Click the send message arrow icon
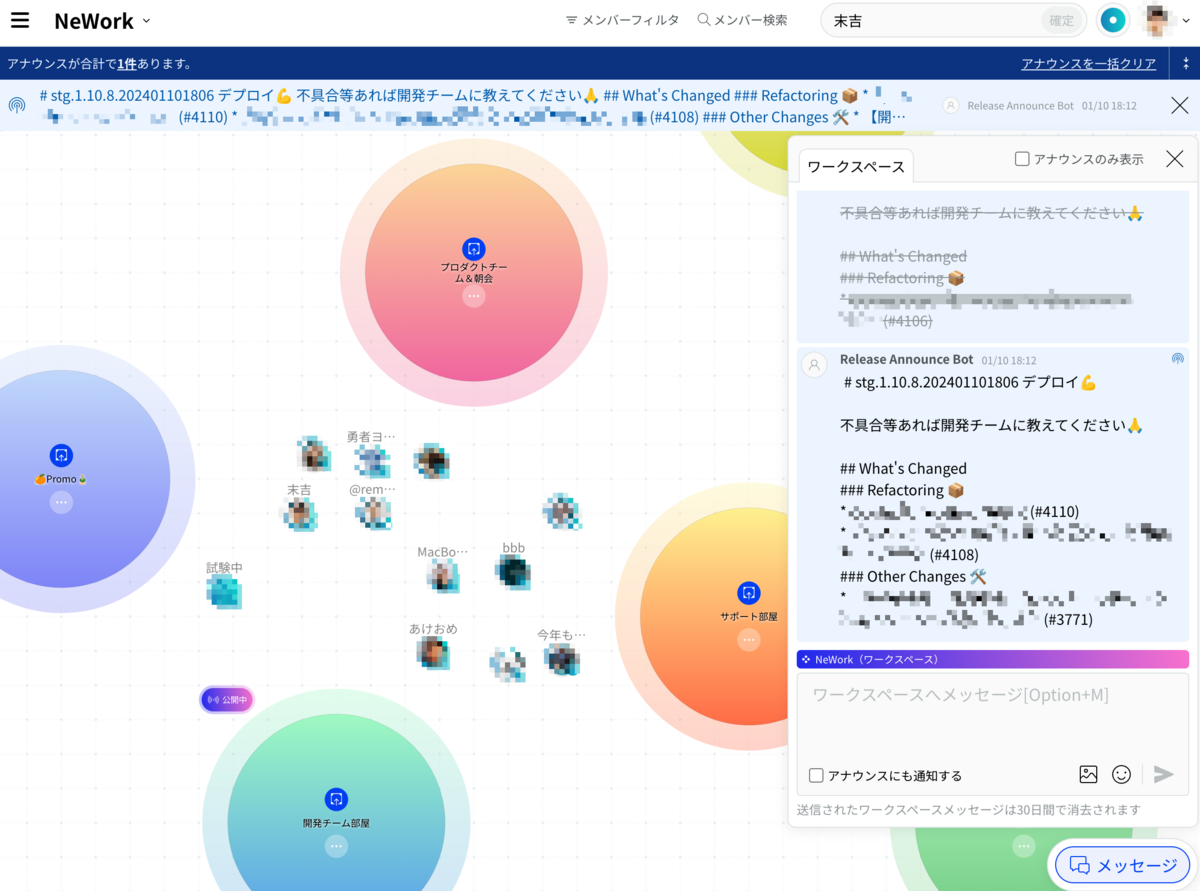1200x891 pixels. 1163,774
